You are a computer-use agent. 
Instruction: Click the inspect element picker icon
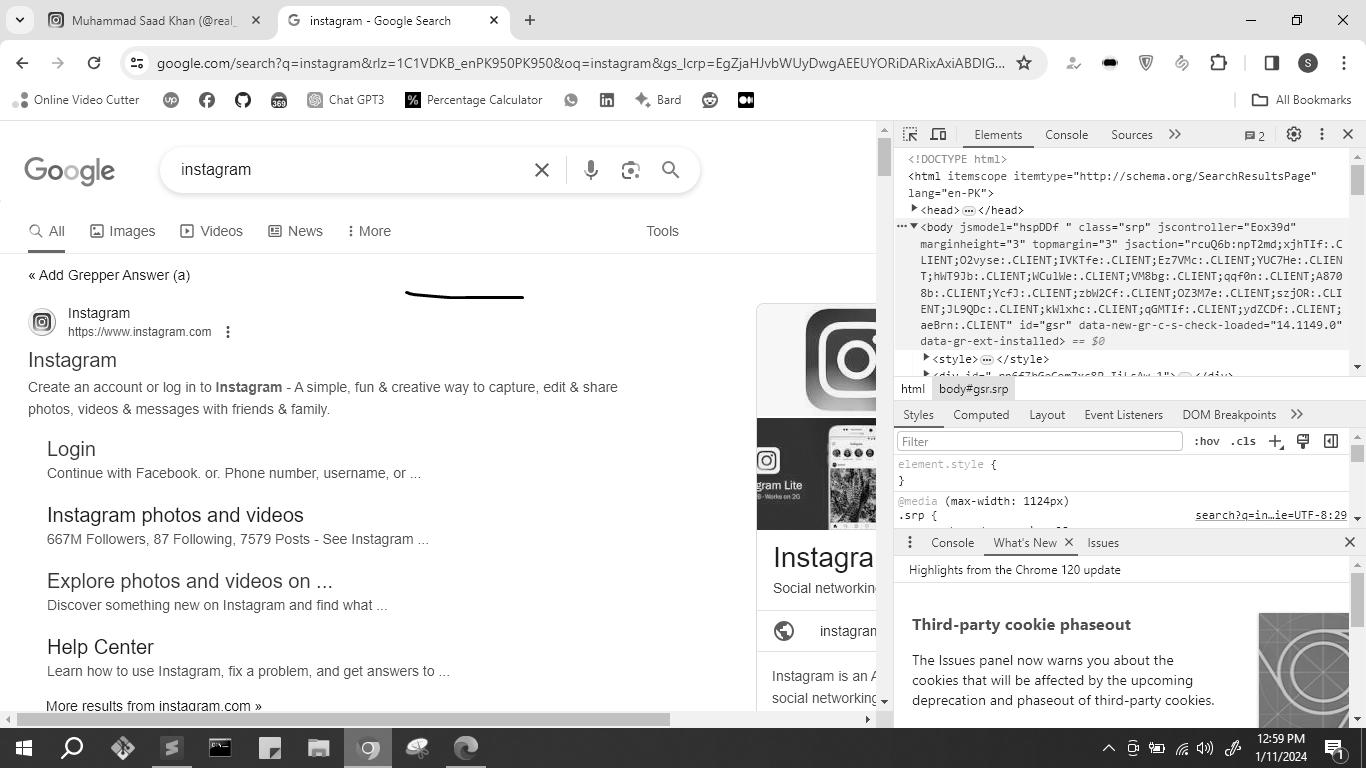[x=910, y=134]
